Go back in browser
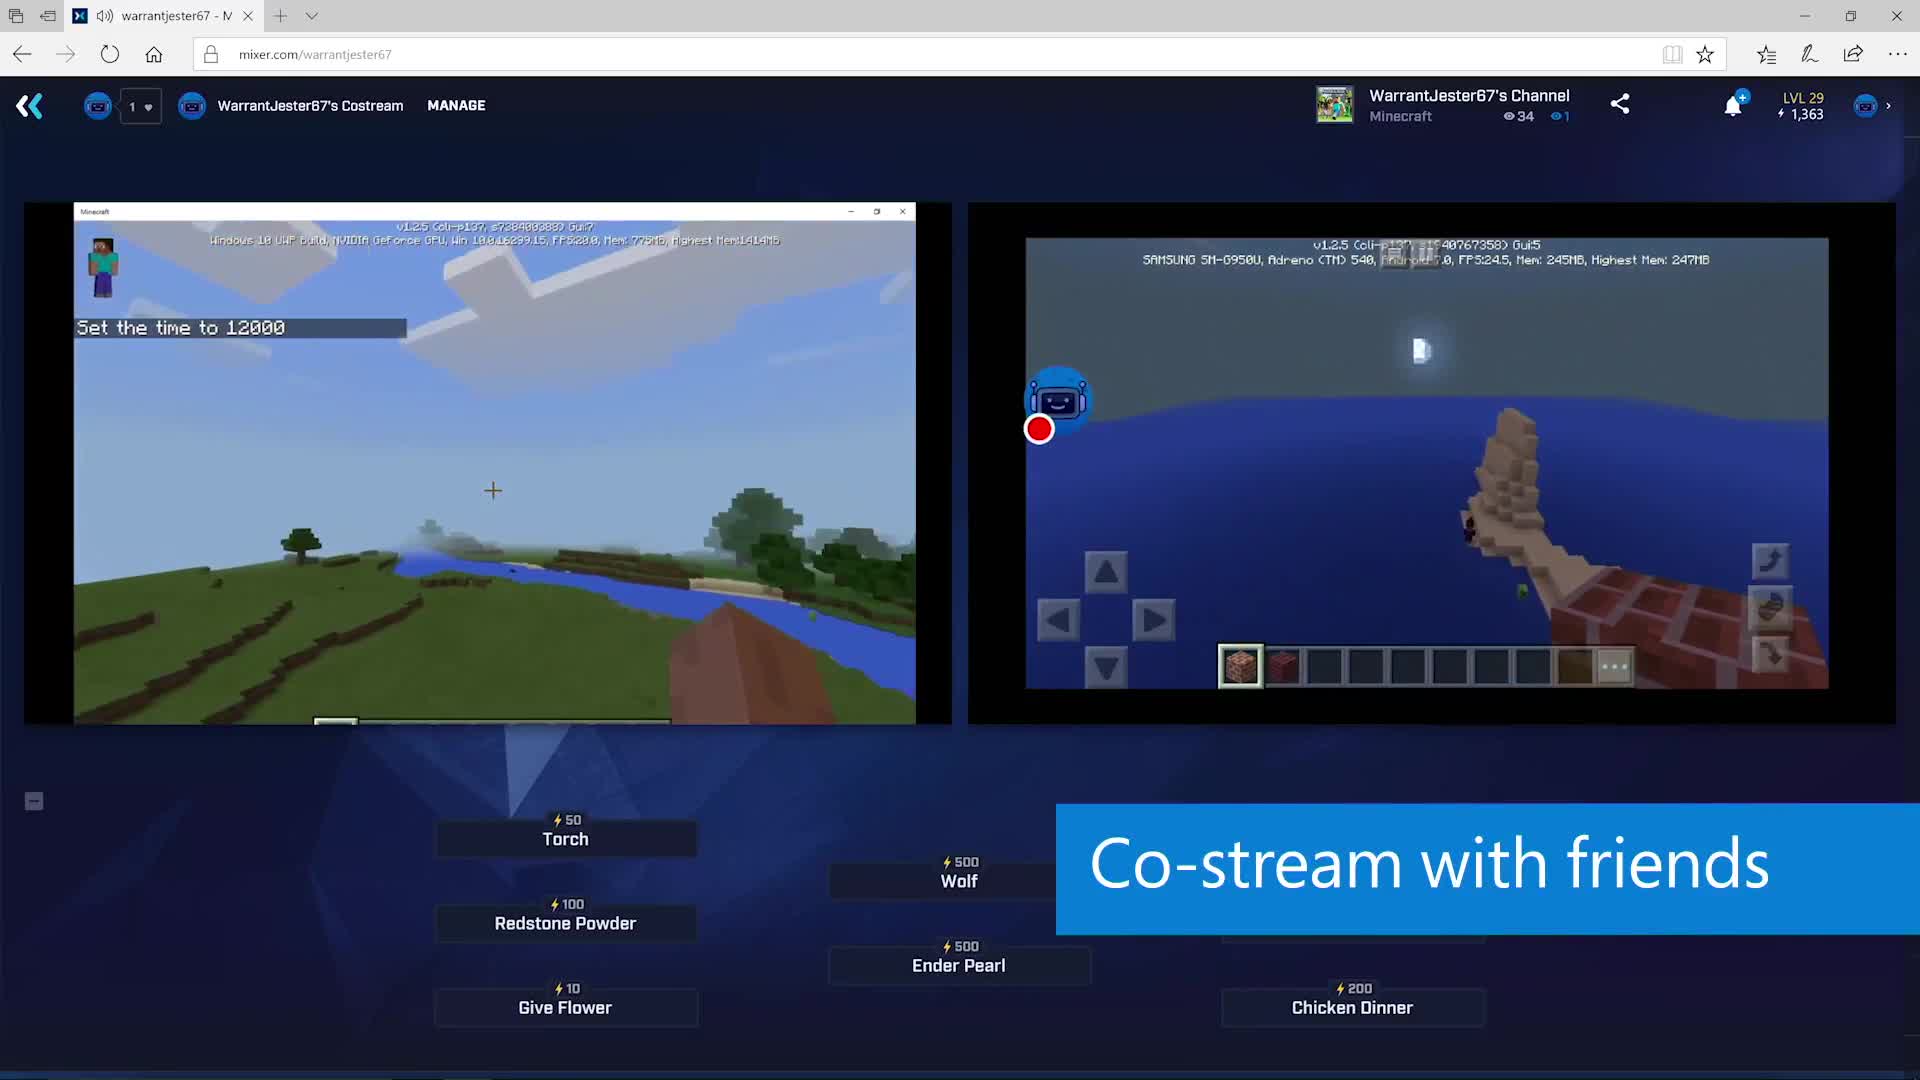Image resolution: width=1920 pixels, height=1080 pixels. pyautogui.click(x=22, y=54)
